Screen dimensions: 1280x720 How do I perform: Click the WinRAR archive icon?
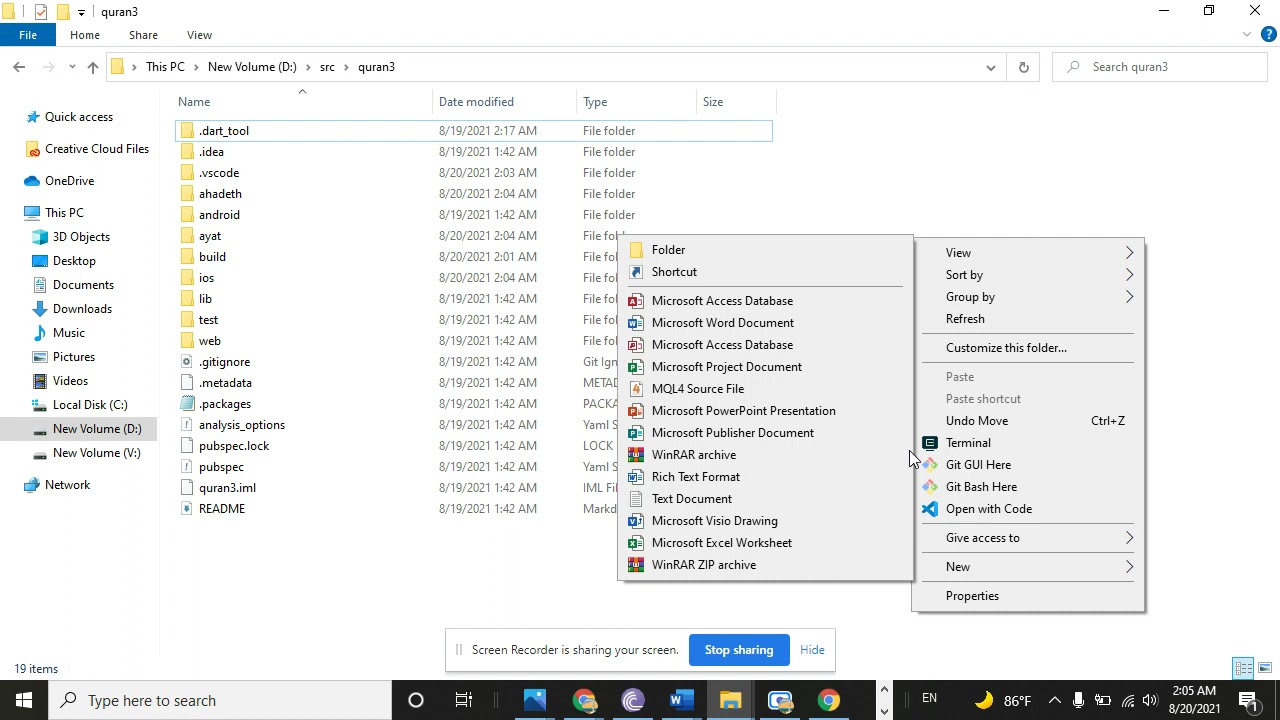pos(635,455)
